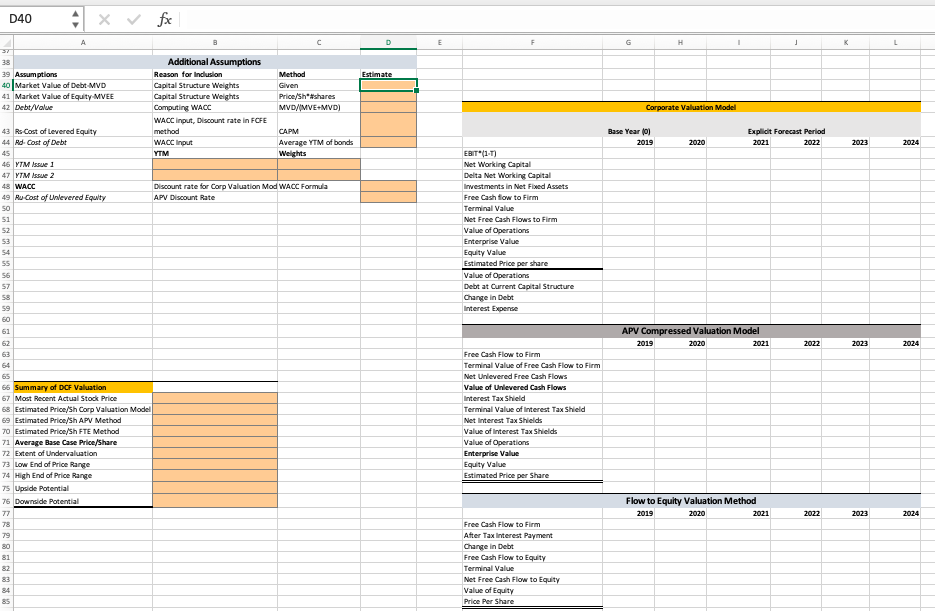The width and height of the screenshot is (935, 611).
Task: Select the entire sheet via corner triangle
Action: (x=6, y=42)
